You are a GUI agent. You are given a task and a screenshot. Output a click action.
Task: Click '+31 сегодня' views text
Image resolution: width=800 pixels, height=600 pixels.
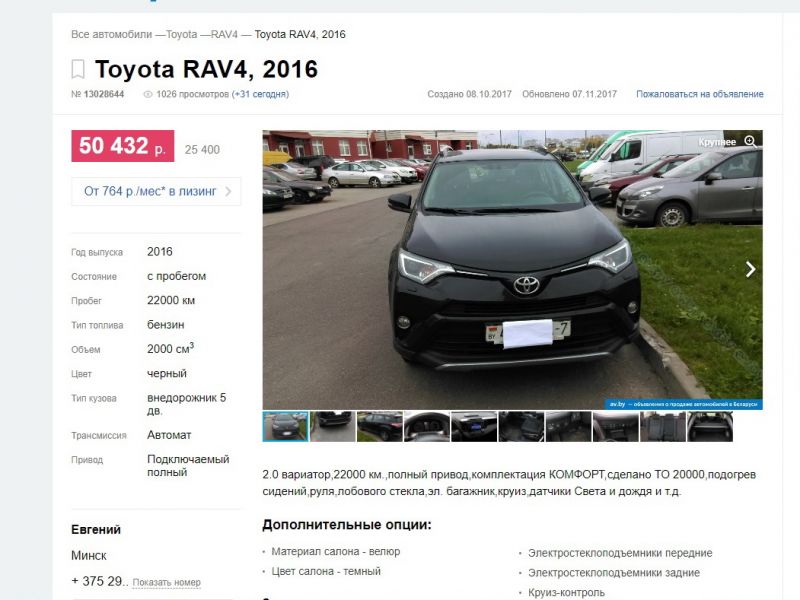pyautogui.click(x=260, y=94)
